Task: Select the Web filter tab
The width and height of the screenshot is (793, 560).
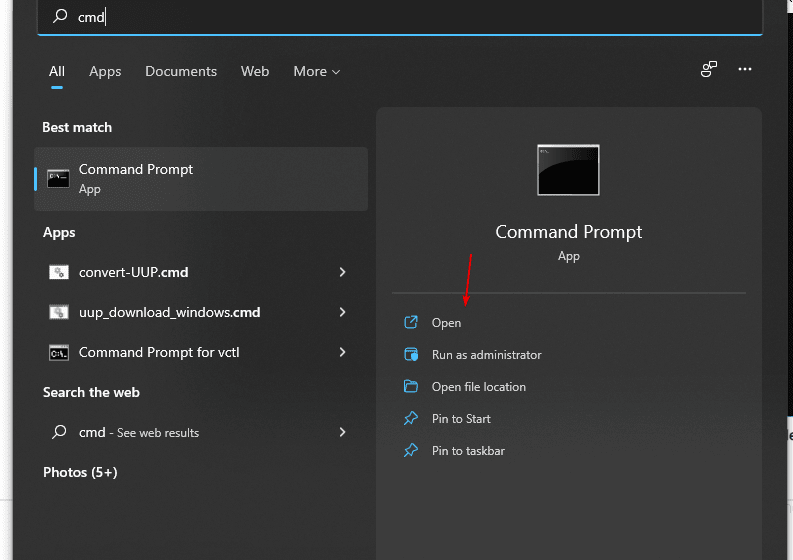Action: [x=255, y=72]
